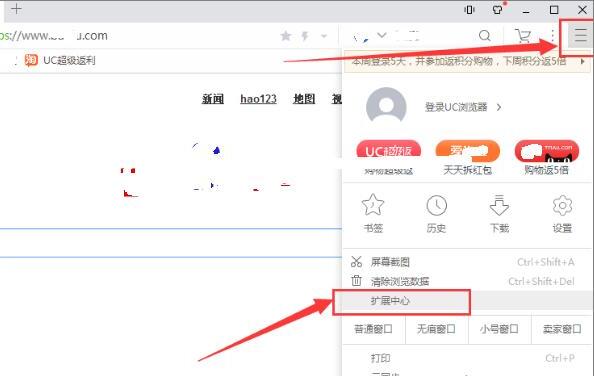Image resolution: width=594 pixels, height=376 pixels.
Task: Open a 无痕窗口 incognito window
Action: pos(436,329)
